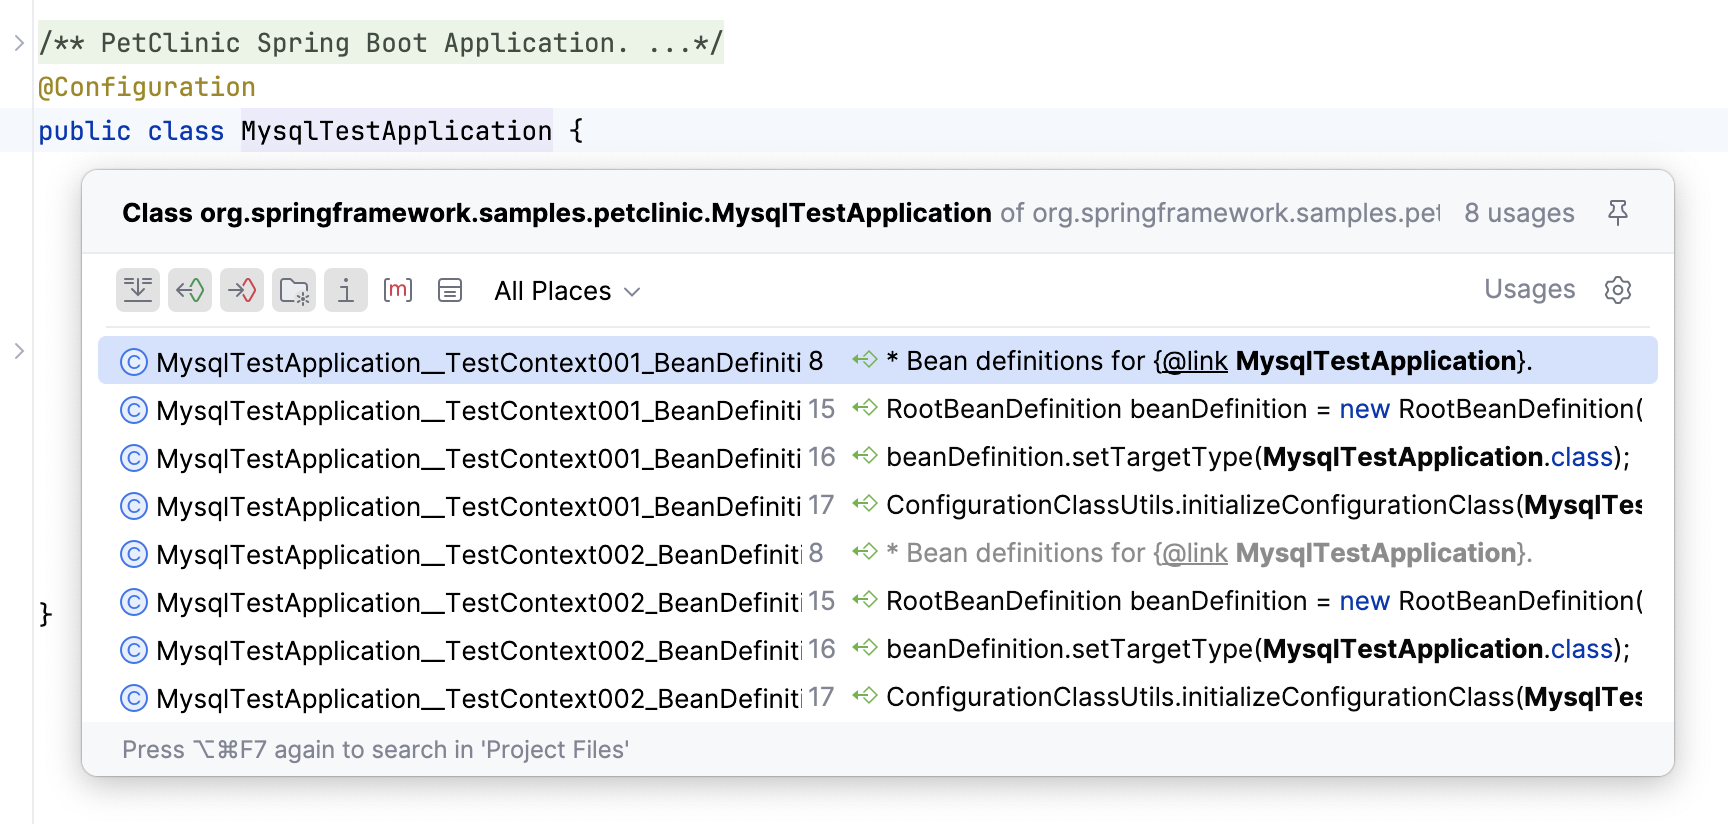The image size is (1728, 824).
Task: Click the preview pane icon in the toolbar
Action: [x=450, y=291]
